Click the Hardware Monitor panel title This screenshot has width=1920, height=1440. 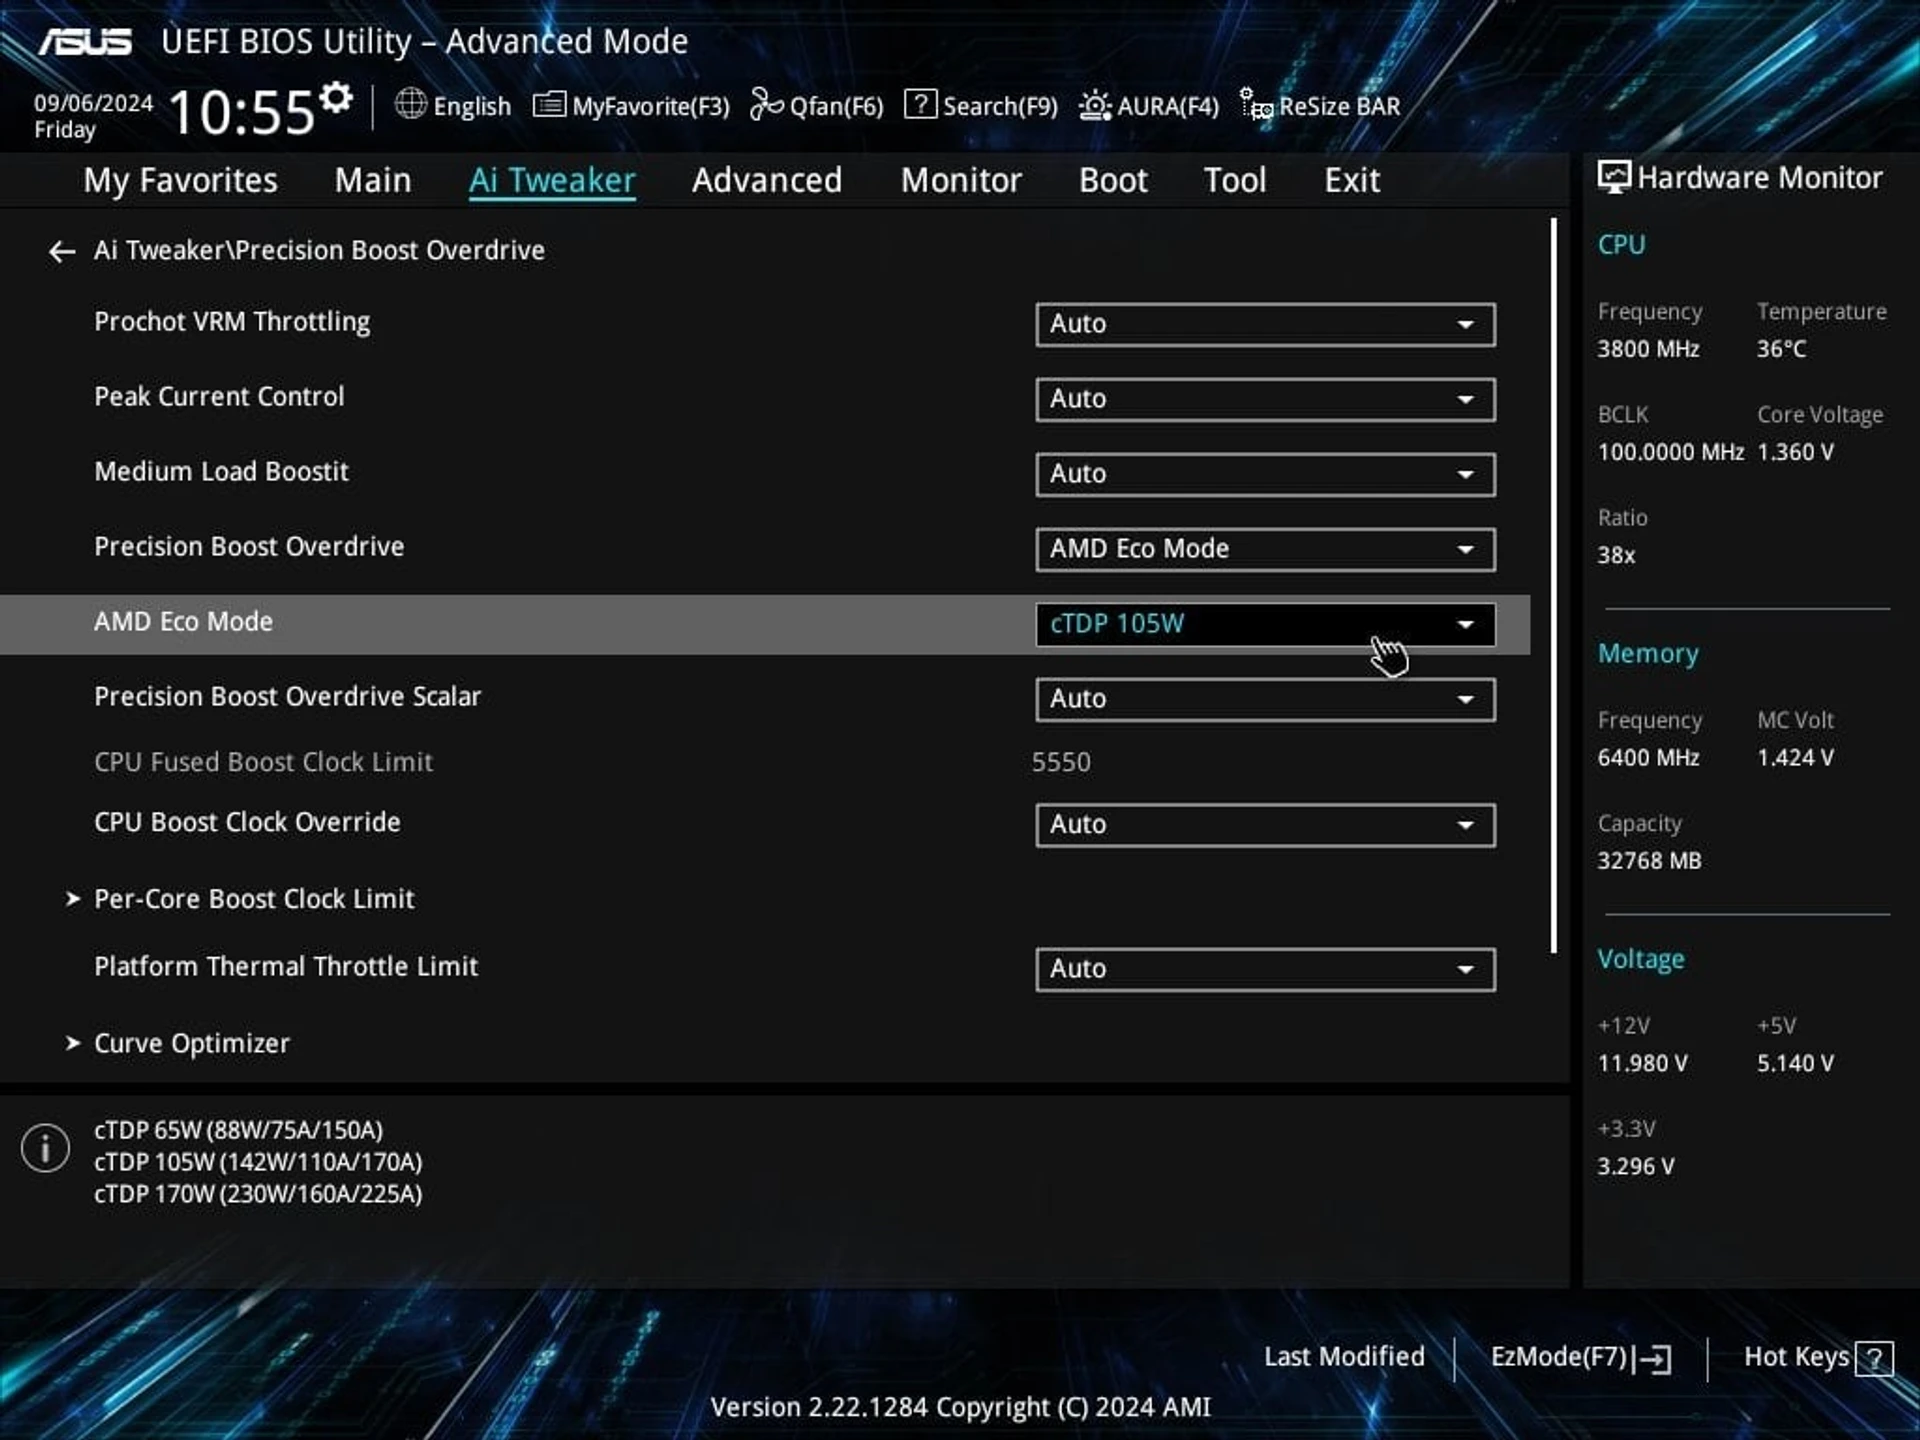pyautogui.click(x=1759, y=178)
